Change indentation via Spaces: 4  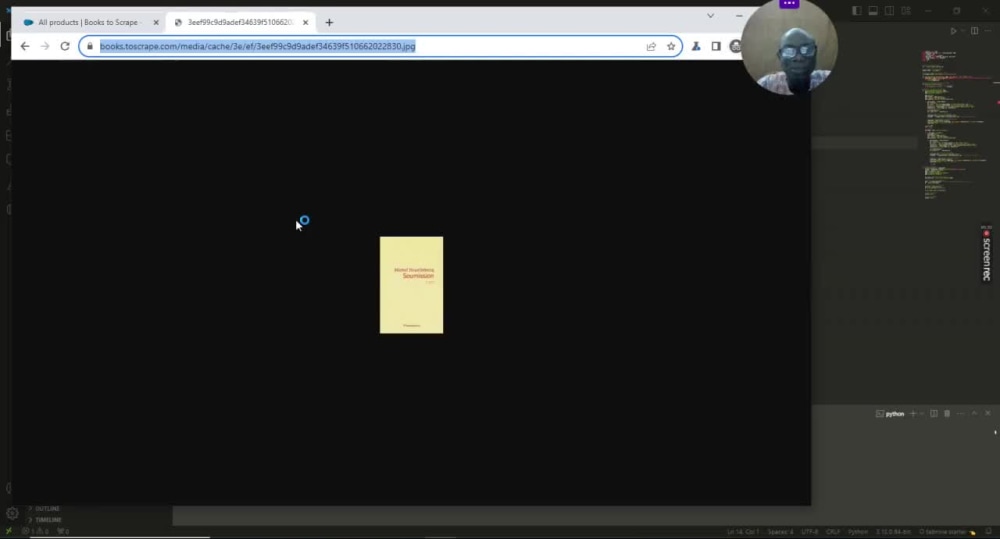tap(781, 531)
